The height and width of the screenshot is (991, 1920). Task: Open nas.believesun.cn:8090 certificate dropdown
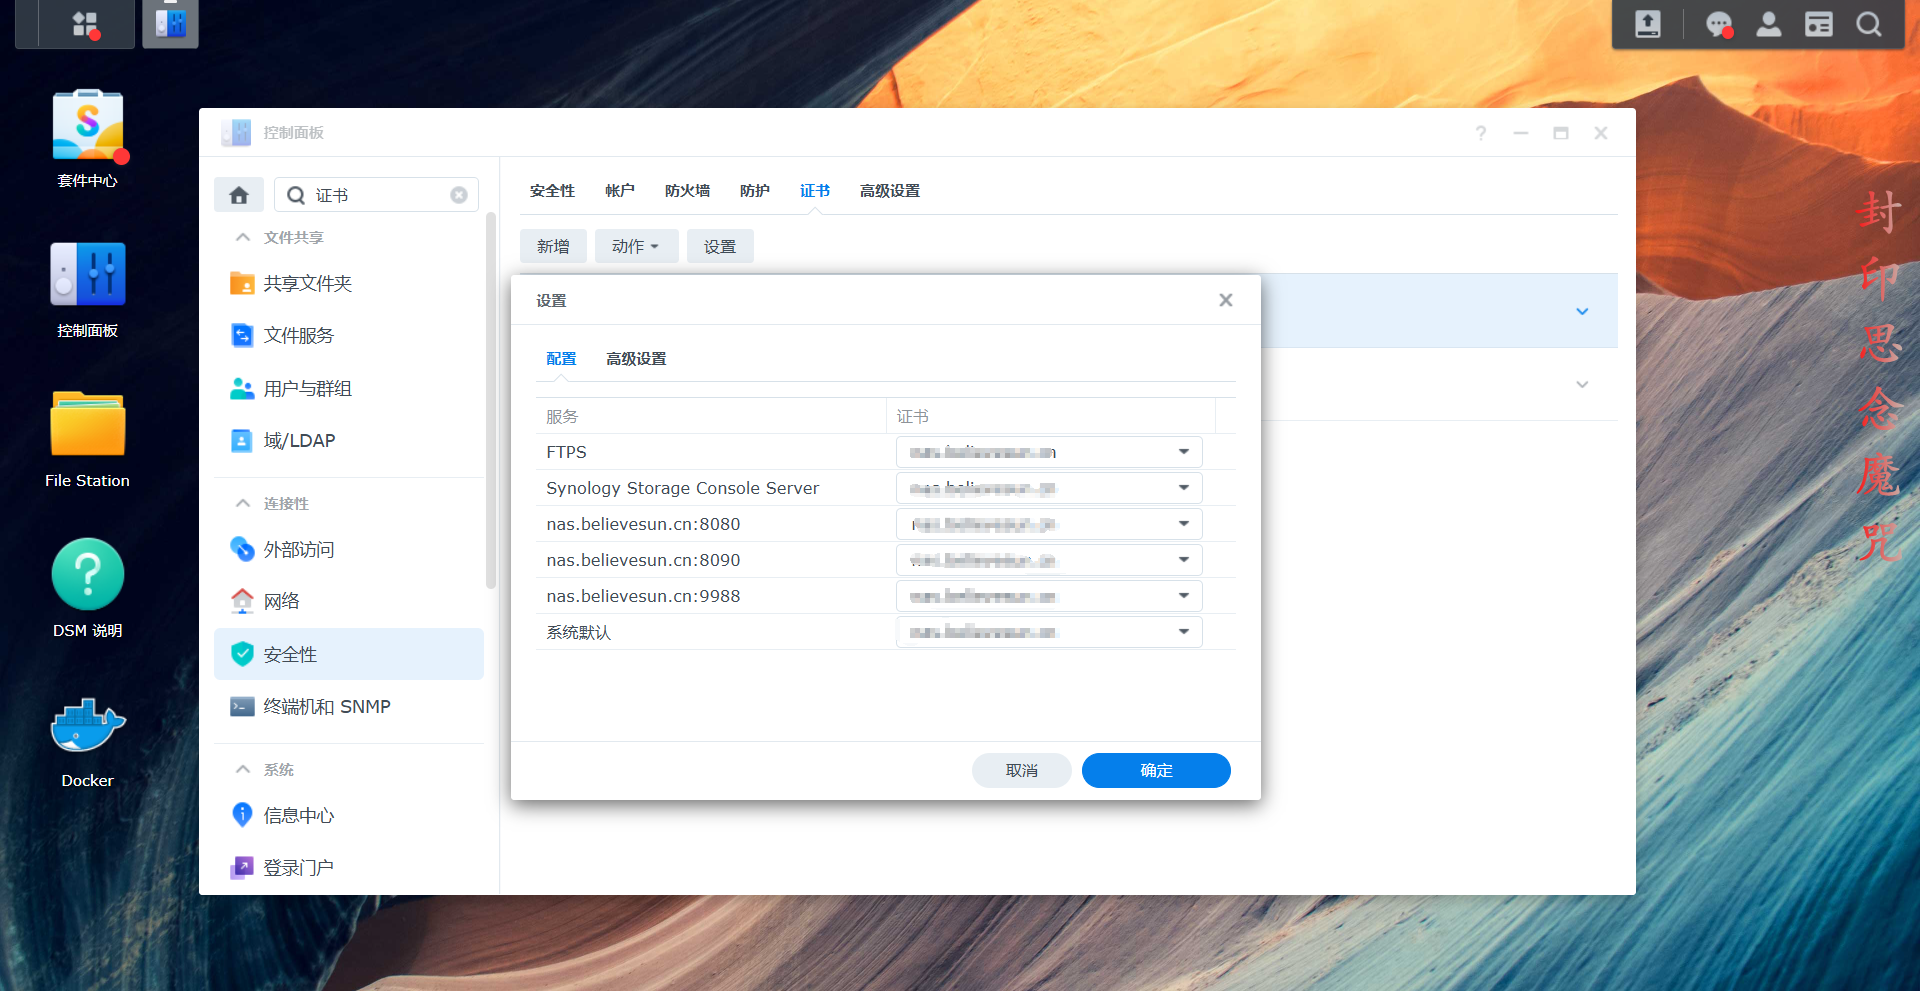1049,560
